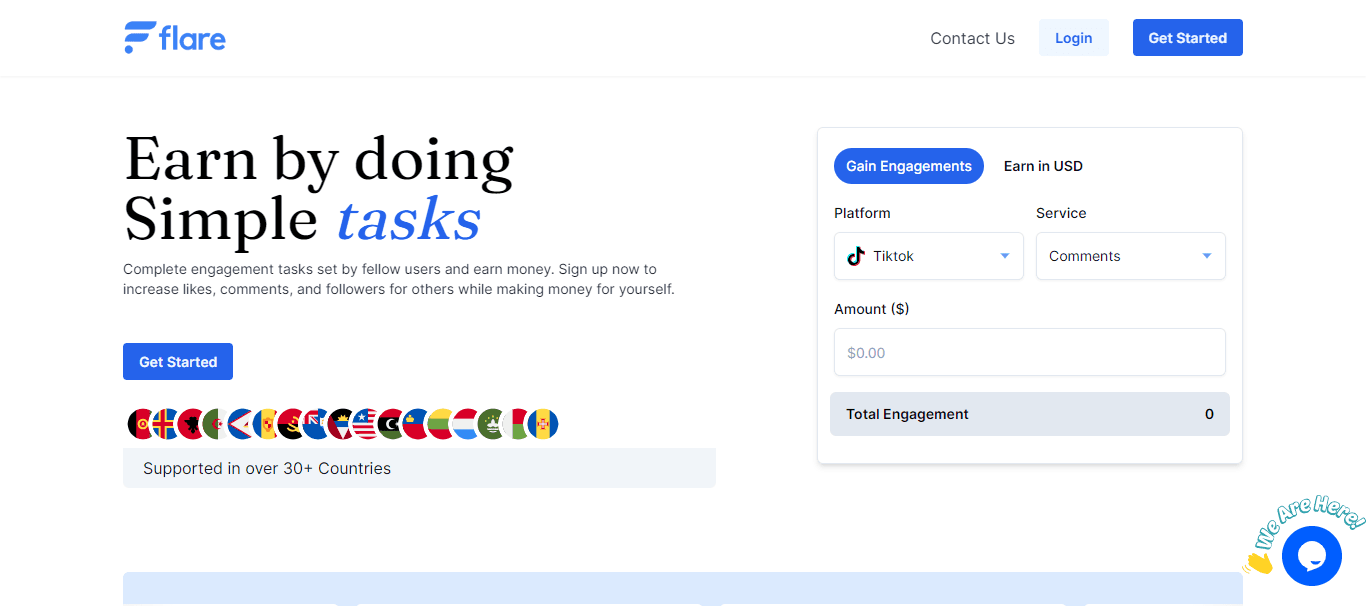Click the Luxembourg flag icon
The width and height of the screenshot is (1366, 606).
pyautogui.click(x=466, y=424)
